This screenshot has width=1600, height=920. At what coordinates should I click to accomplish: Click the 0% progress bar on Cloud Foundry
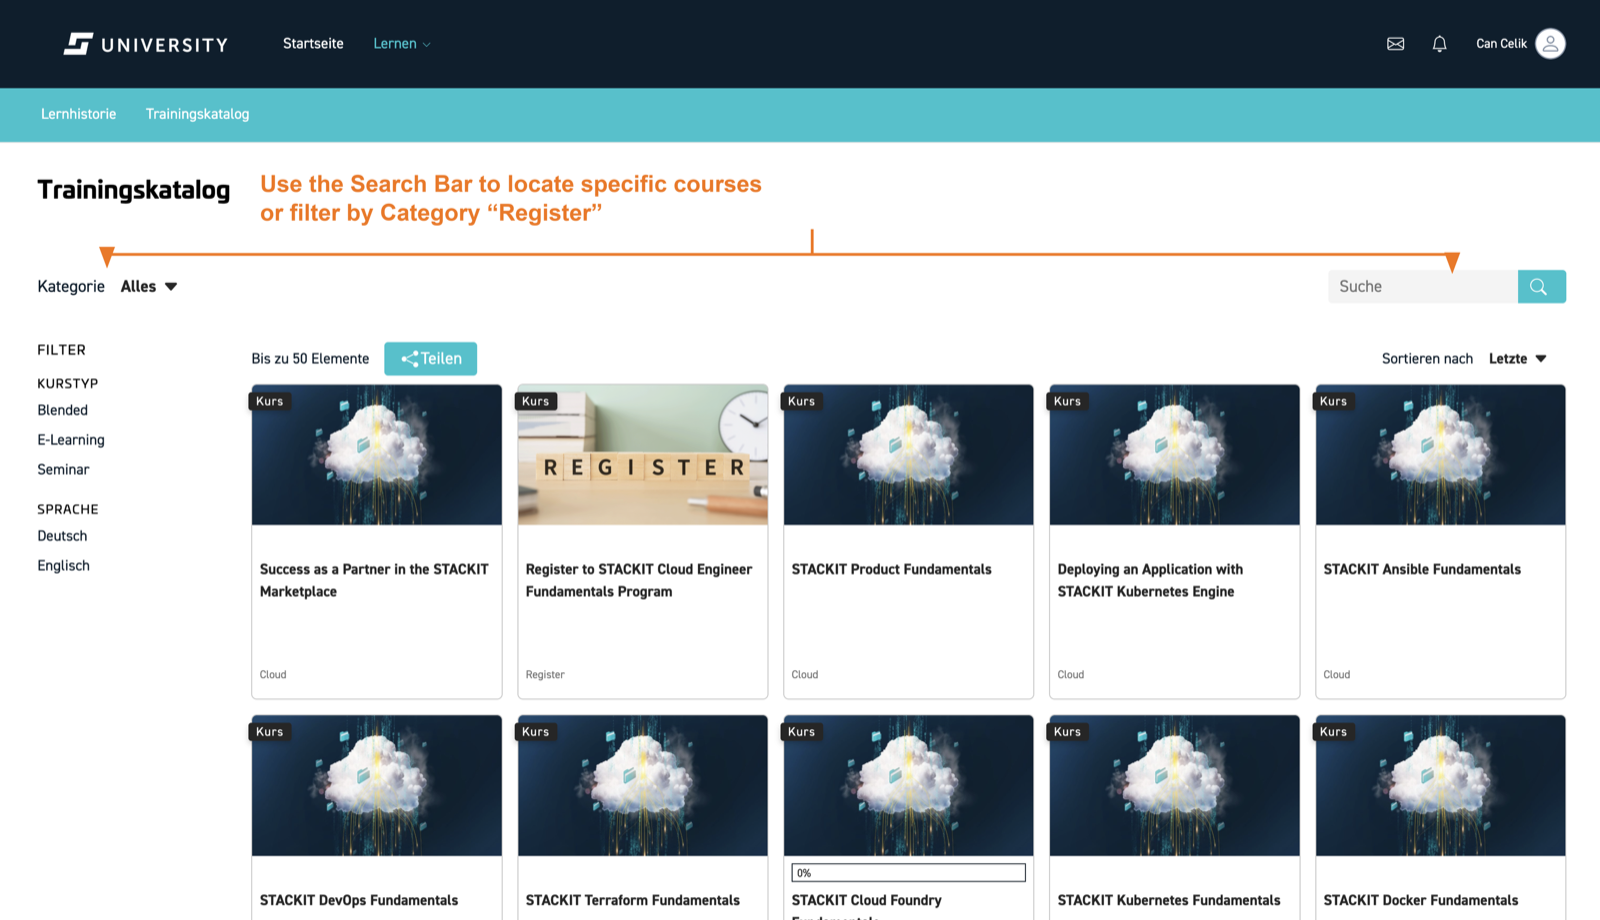(x=909, y=873)
